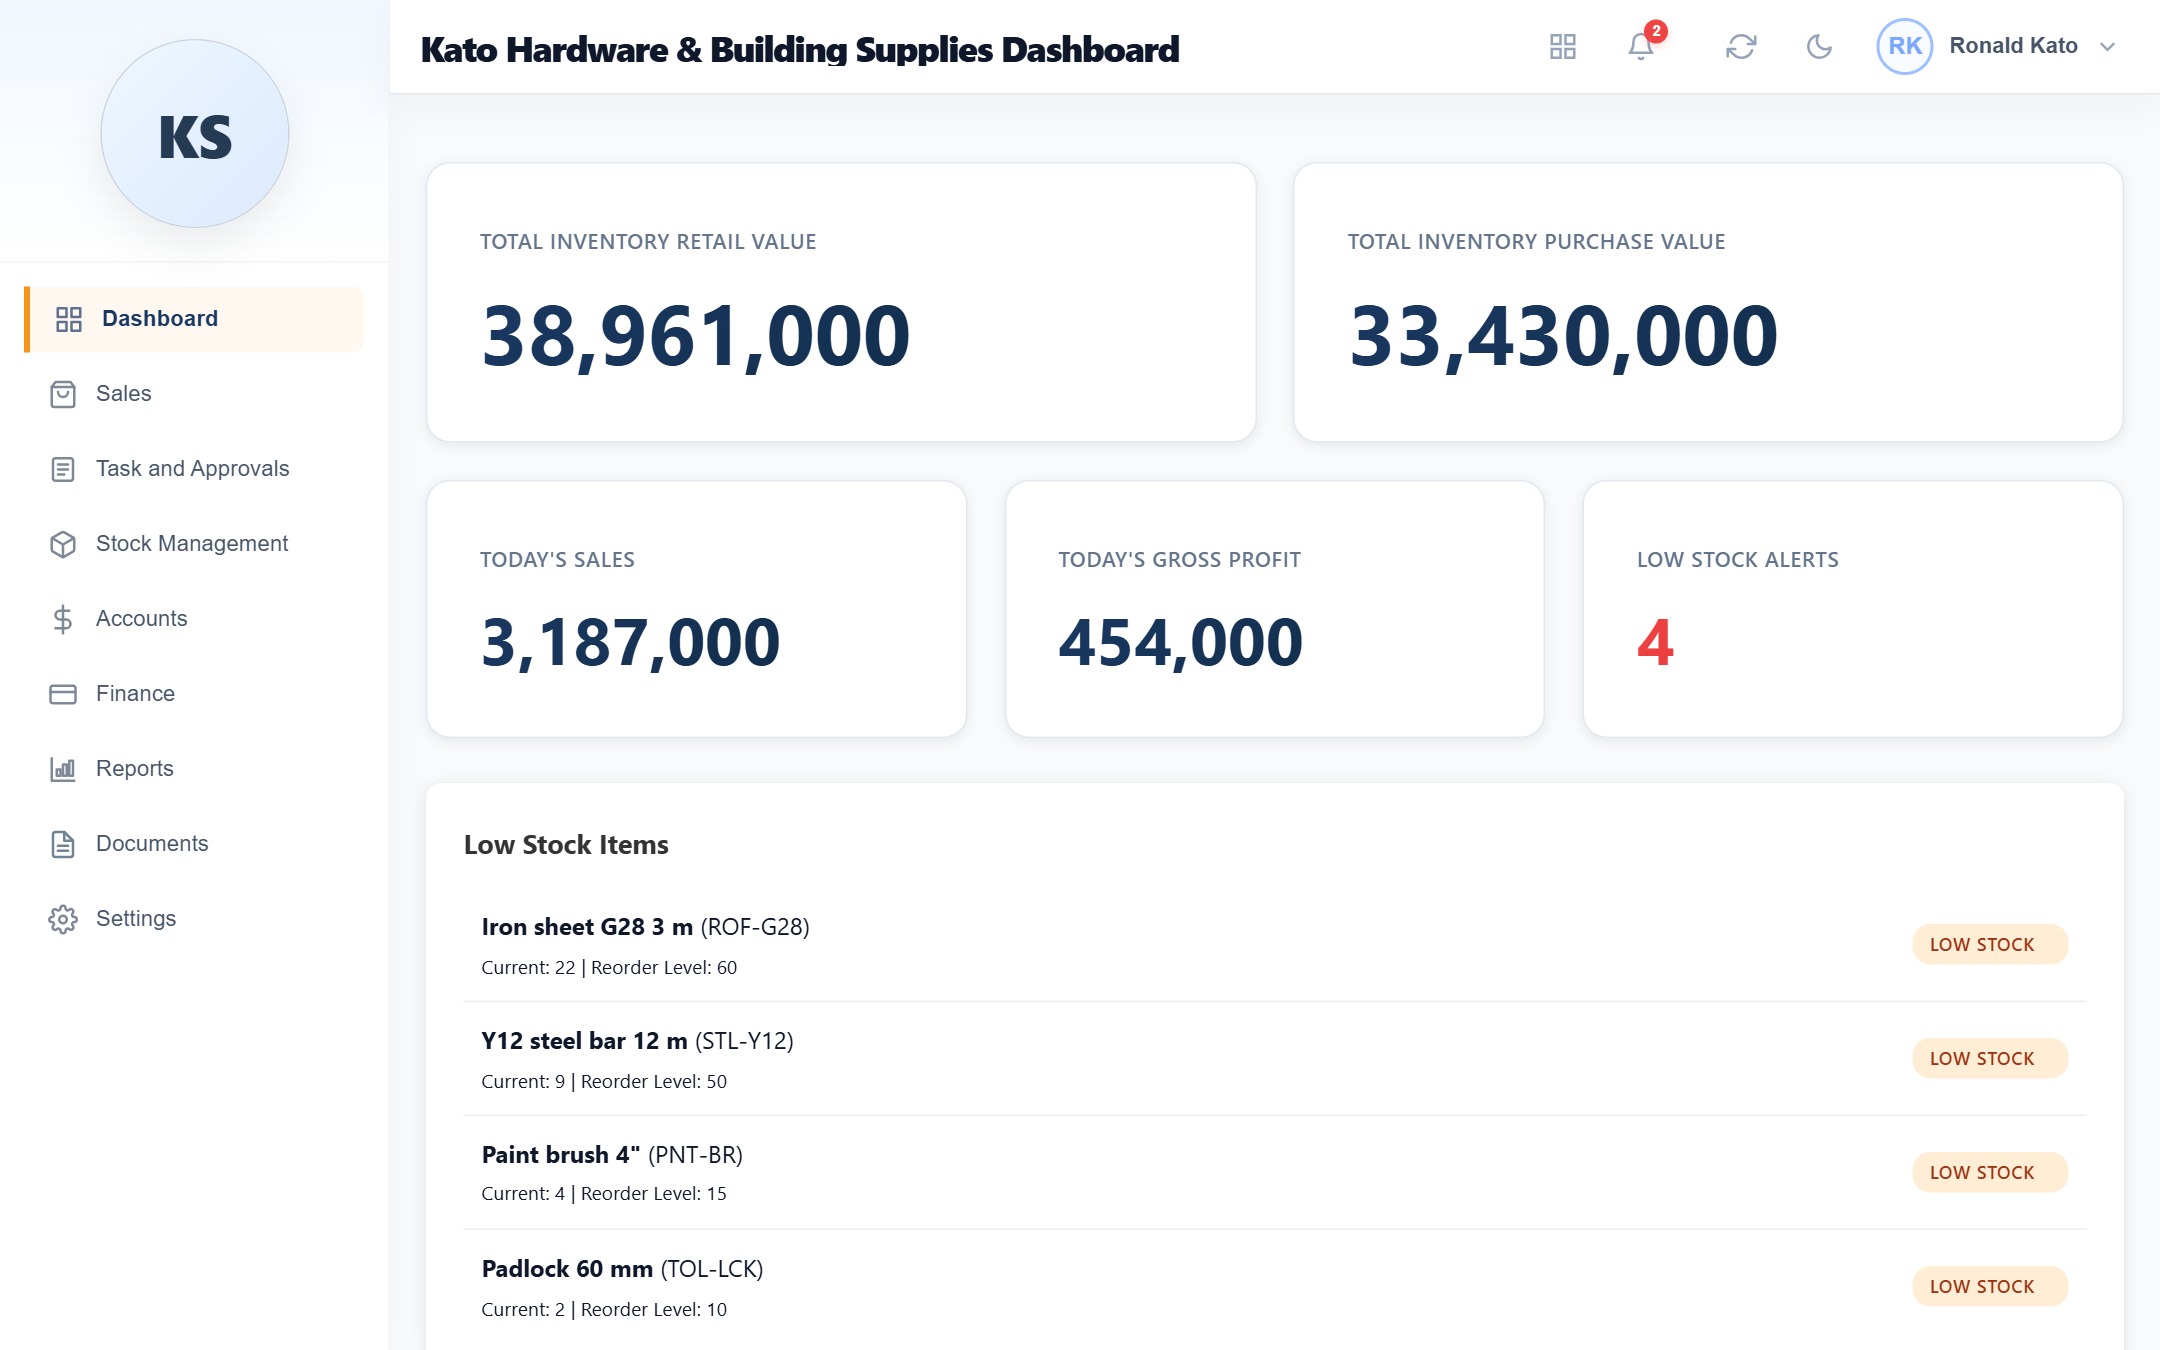Toggle dark mode moon icon
This screenshot has width=2160, height=1350.
point(1819,46)
